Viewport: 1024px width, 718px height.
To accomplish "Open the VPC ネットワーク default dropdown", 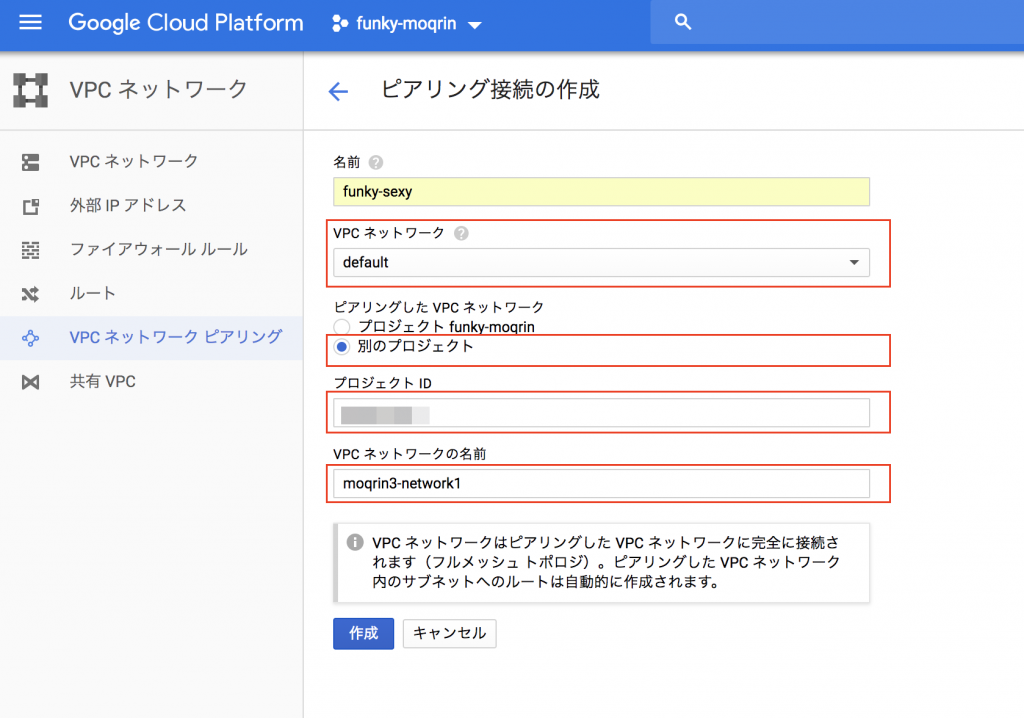I will (601, 263).
